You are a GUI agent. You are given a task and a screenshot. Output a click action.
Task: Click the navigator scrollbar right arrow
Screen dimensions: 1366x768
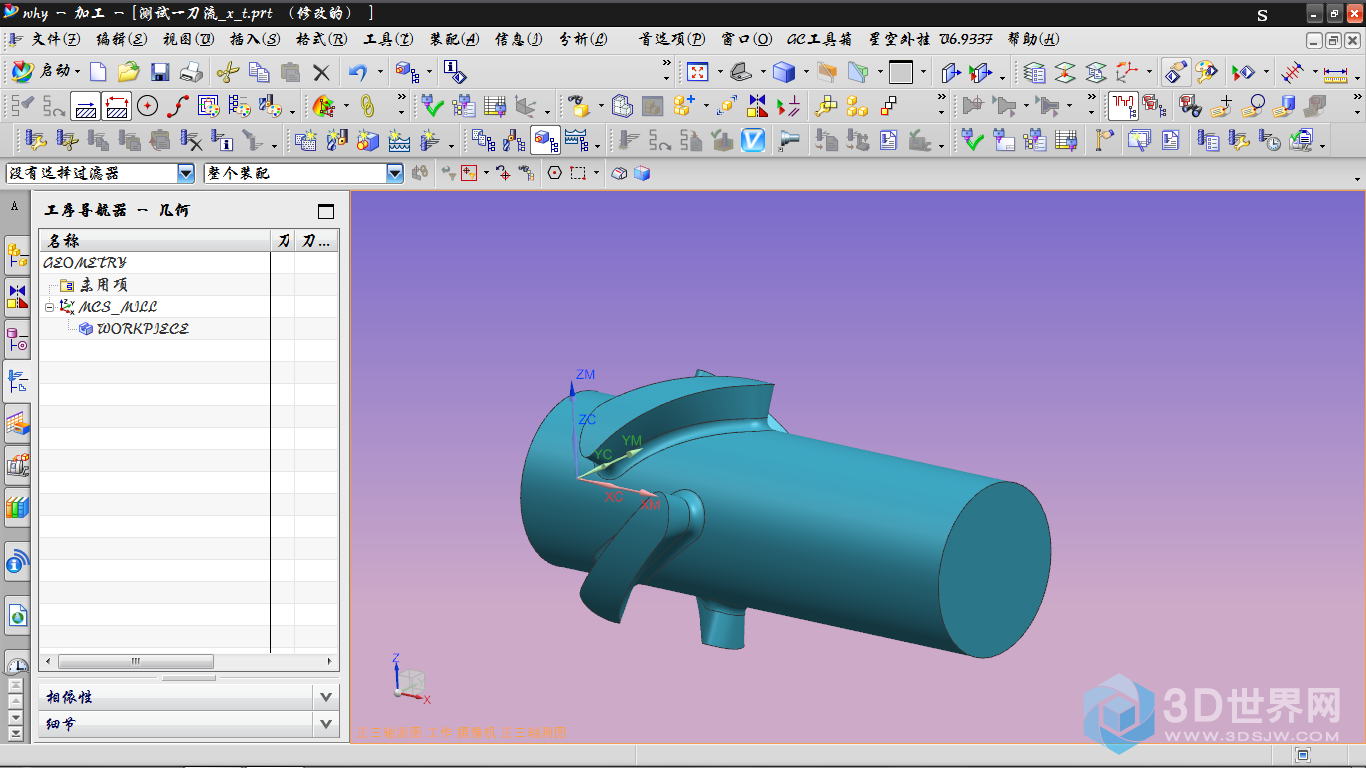[331, 662]
